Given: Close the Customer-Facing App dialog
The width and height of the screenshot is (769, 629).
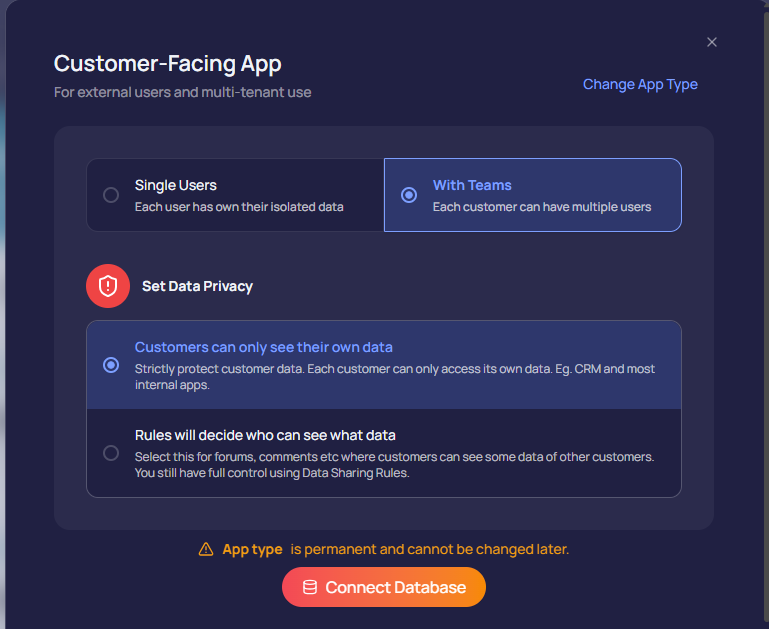Looking at the screenshot, I should coord(712,42).
